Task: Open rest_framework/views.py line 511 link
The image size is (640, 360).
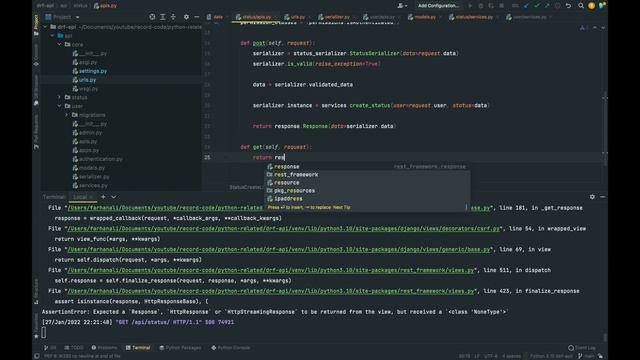Action: click(271, 270)
